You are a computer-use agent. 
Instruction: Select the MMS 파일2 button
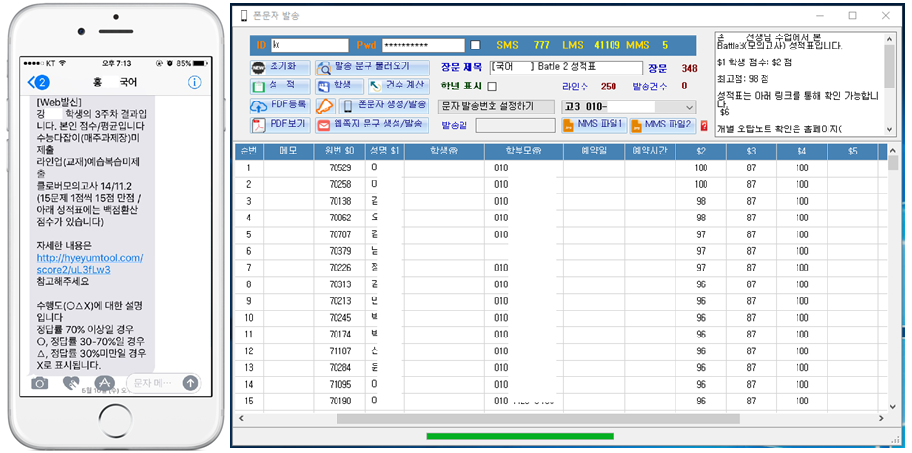(662, 125)
